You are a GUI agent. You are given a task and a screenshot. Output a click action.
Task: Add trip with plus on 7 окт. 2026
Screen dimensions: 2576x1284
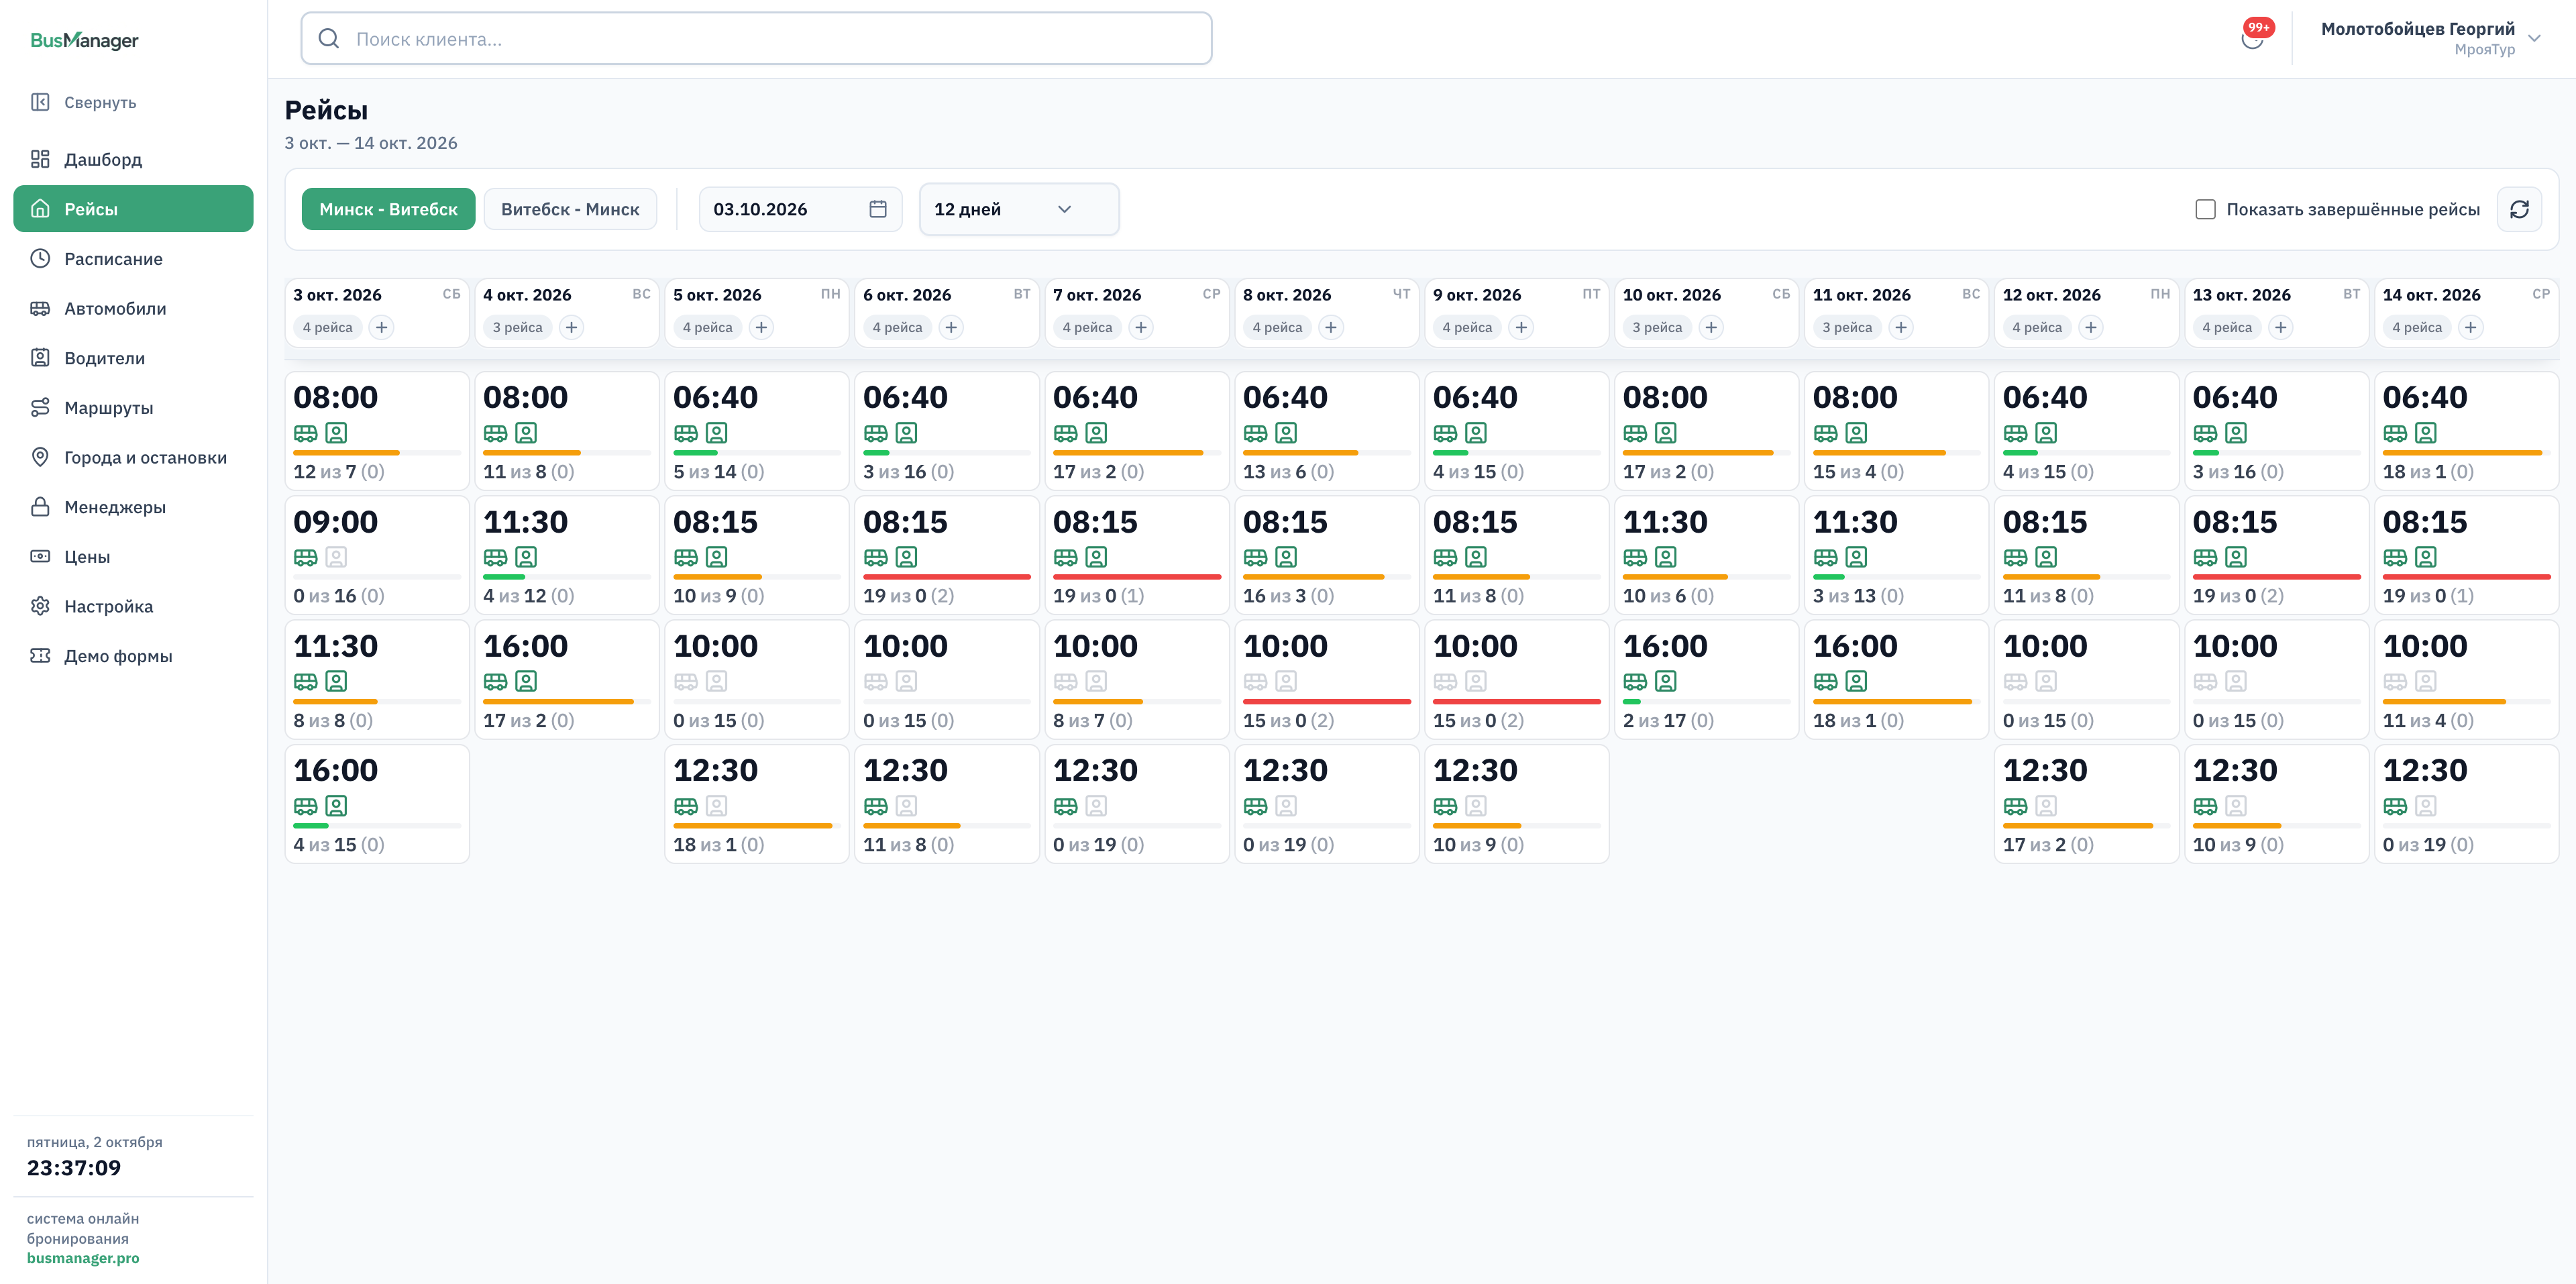[x=1141, y=327]
